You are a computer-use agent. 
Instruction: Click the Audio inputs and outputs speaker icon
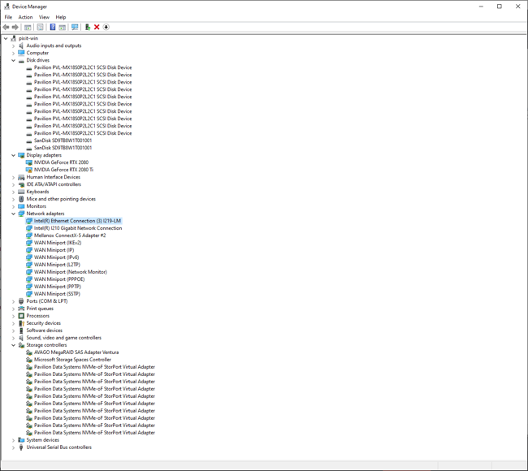click(x=21, y=45)
